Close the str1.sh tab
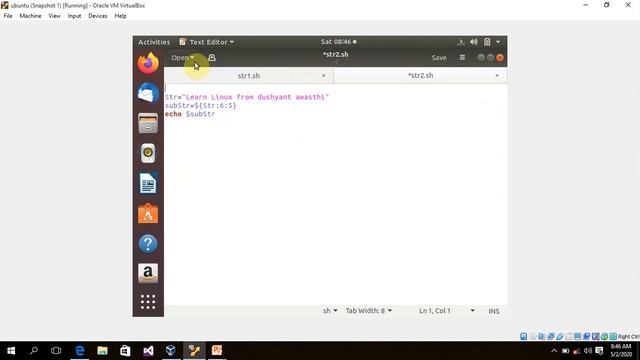 tap(324, 76)
